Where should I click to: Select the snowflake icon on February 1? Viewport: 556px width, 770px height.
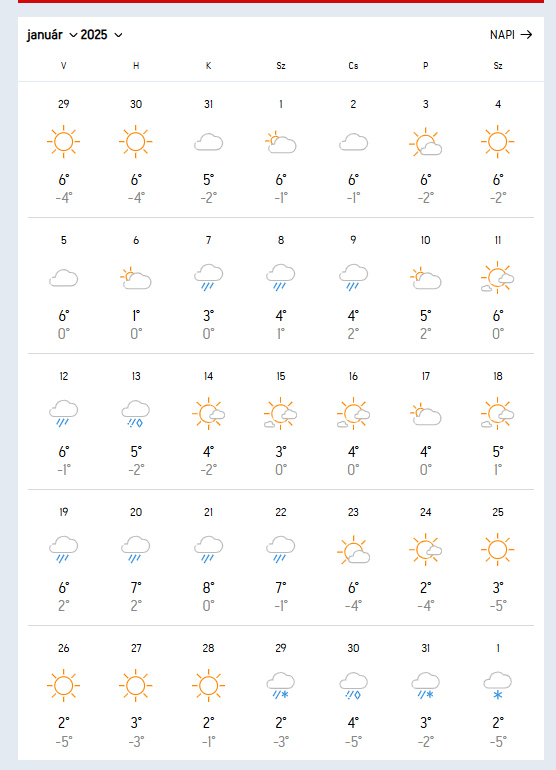498,686
